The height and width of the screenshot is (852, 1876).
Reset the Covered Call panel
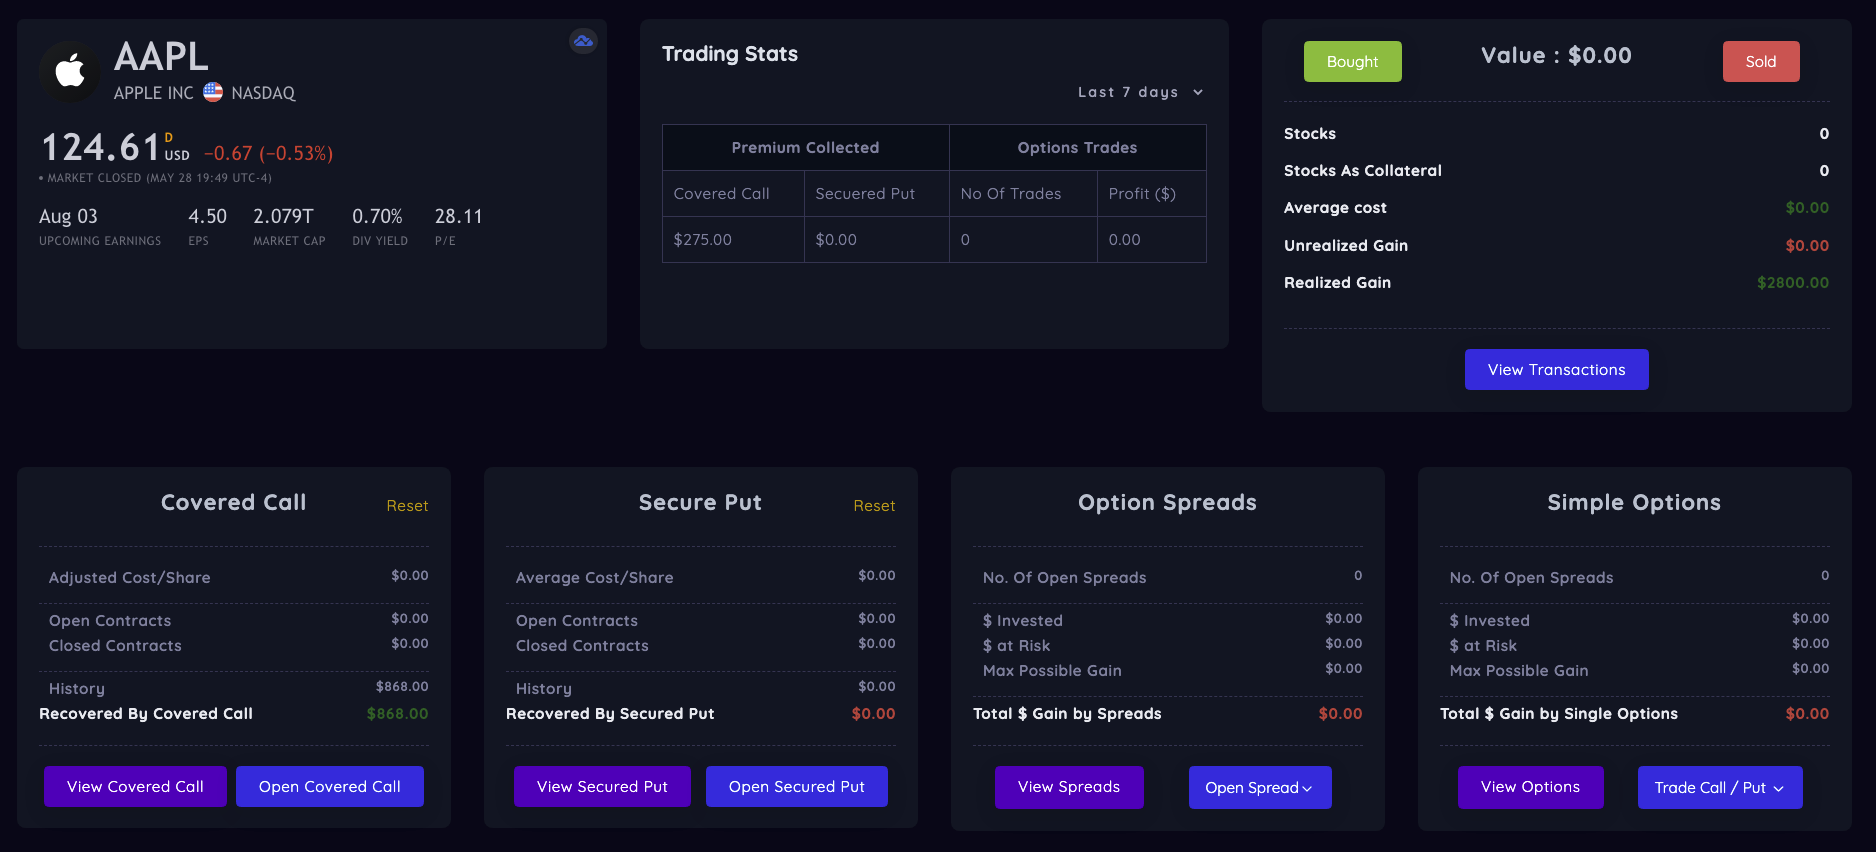[x=407, y=506]
